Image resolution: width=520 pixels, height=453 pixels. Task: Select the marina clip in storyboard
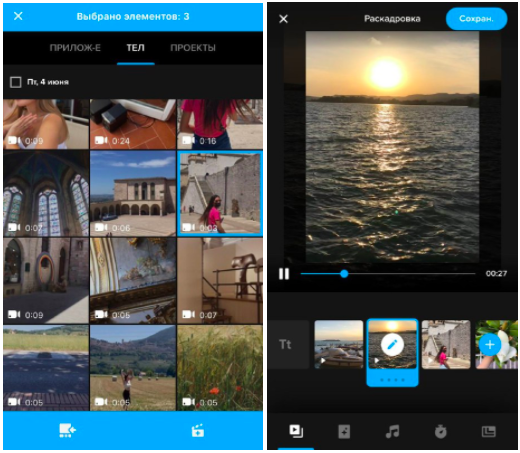click(339, 344)
